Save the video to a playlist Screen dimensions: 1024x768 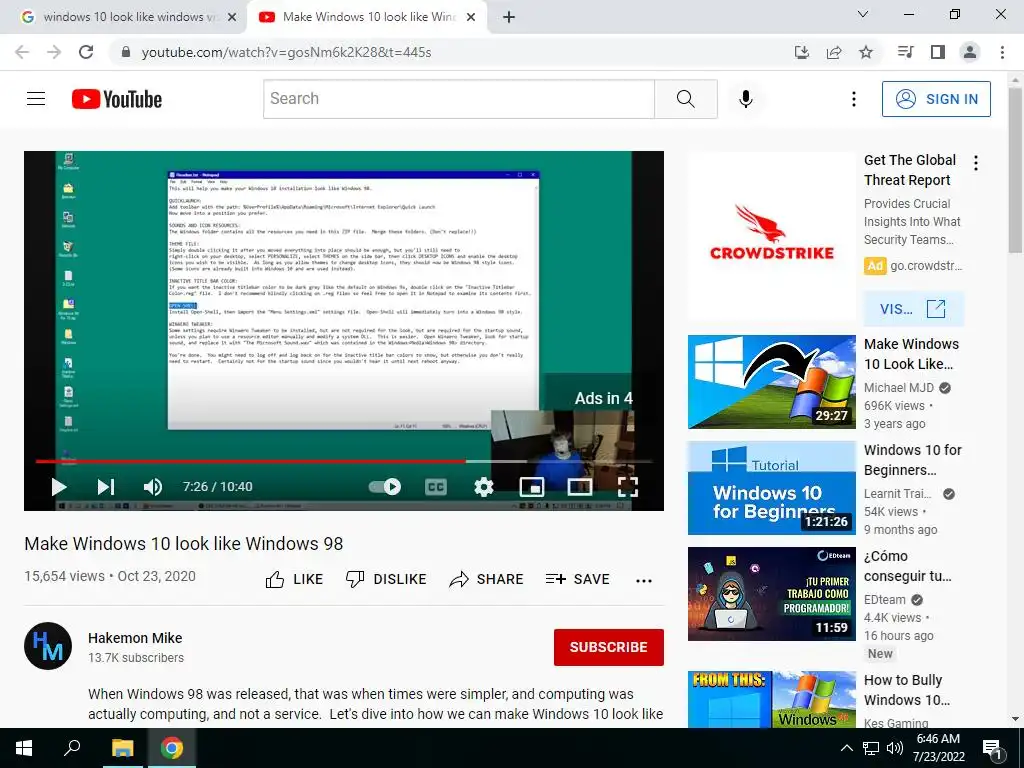tap(578, 579)
